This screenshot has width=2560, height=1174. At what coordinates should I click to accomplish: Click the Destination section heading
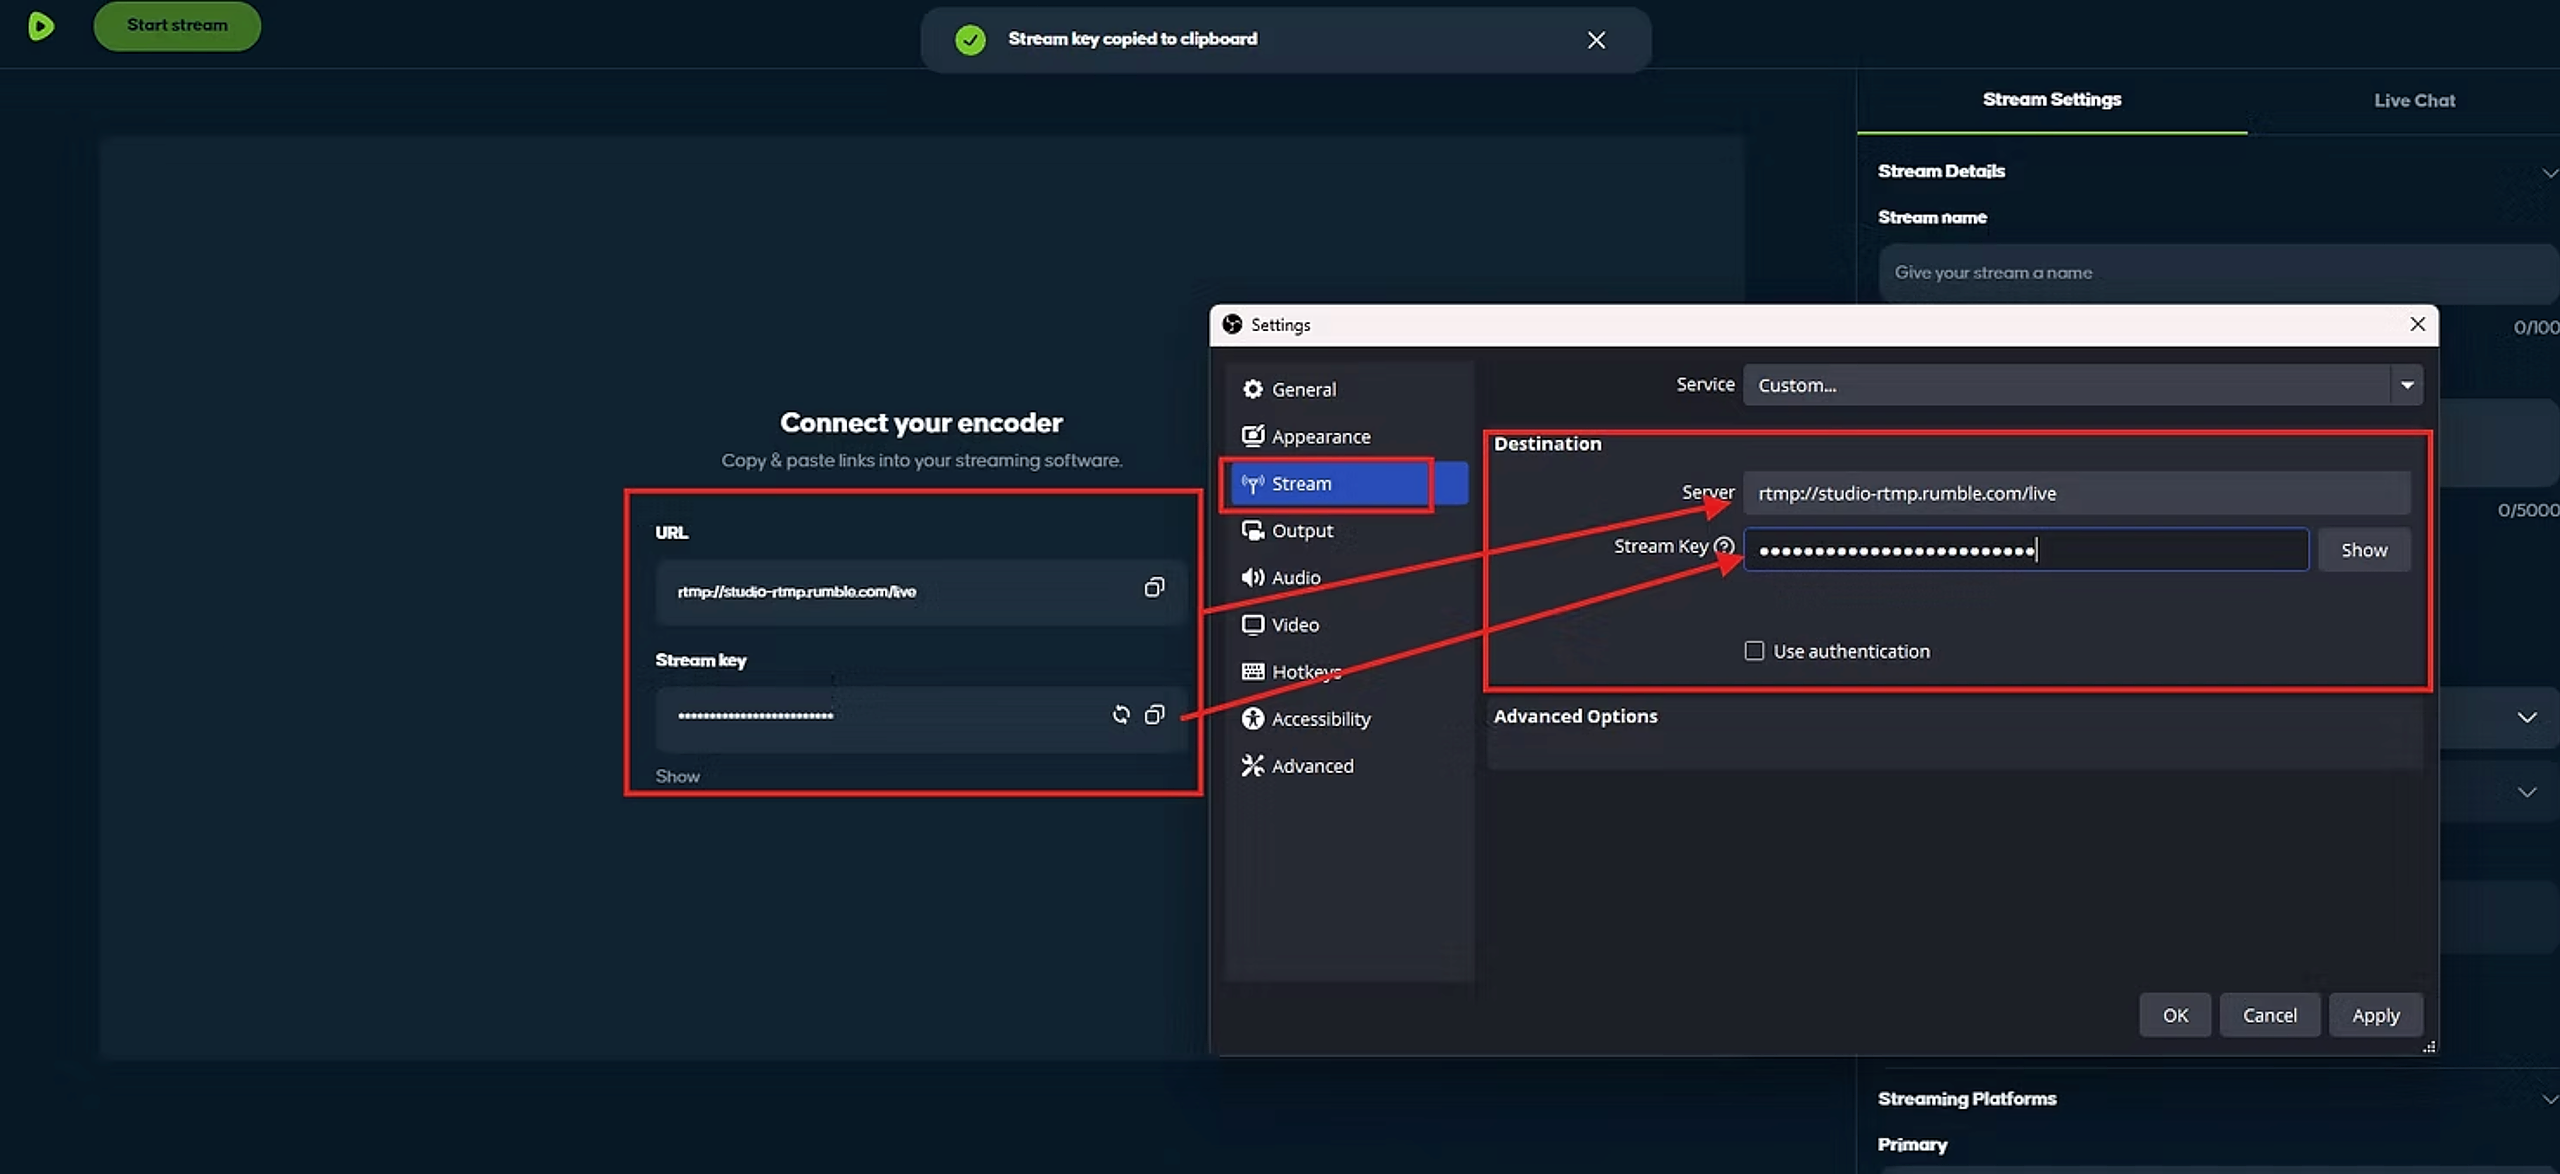(x=1547, y=444)
